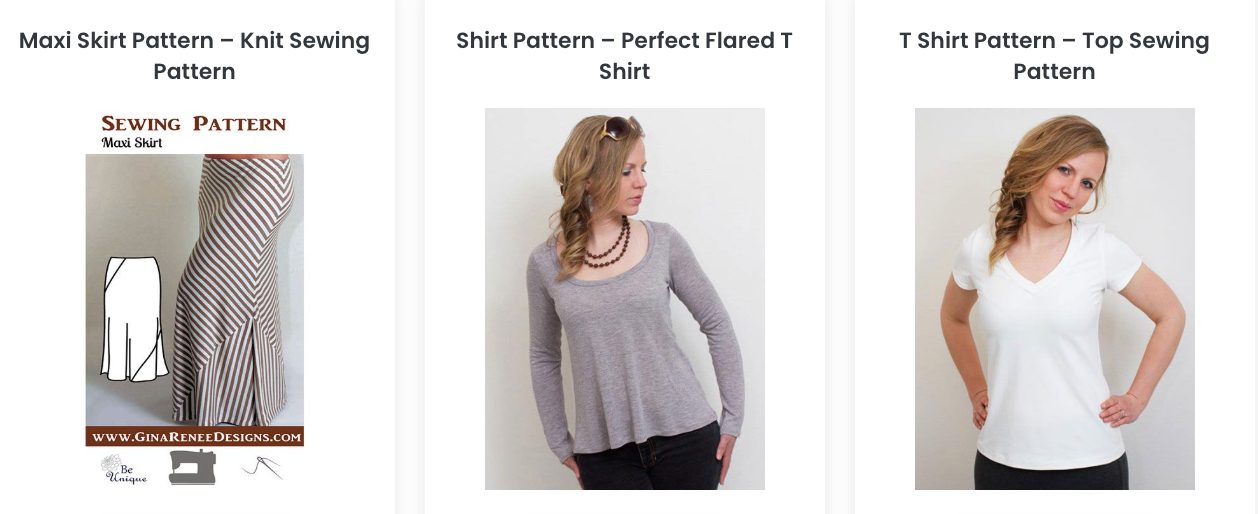Click the side braid of woman in white tee
The height and width of the screenshot is (514, 1258).
point(1012,215)
